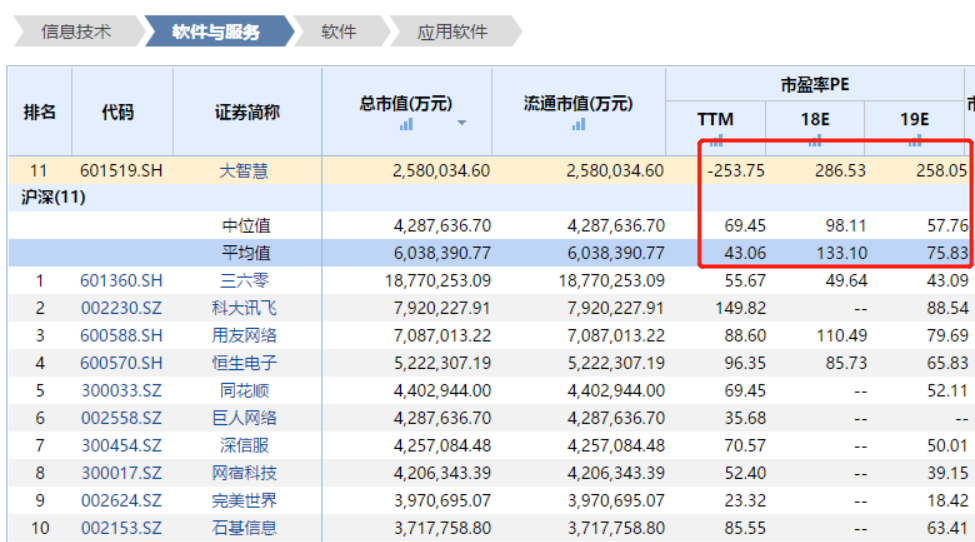Click chart icon under TTM column
Screen dimensions: 975x542
pyautogui.click(x=715, y=140)
